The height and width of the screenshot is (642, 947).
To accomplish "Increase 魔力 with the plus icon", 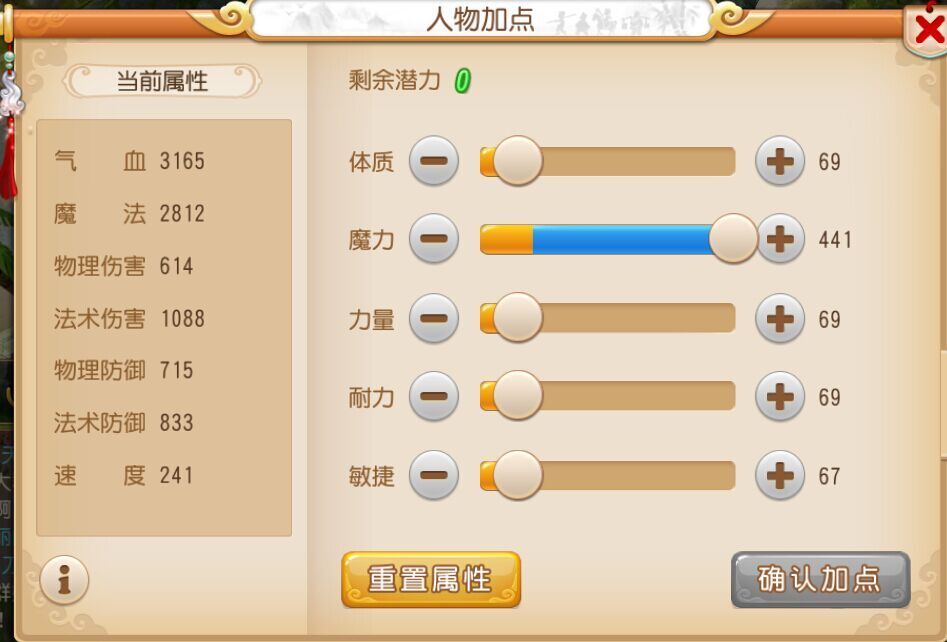I will pyautogui.click(x=780, y=239).
